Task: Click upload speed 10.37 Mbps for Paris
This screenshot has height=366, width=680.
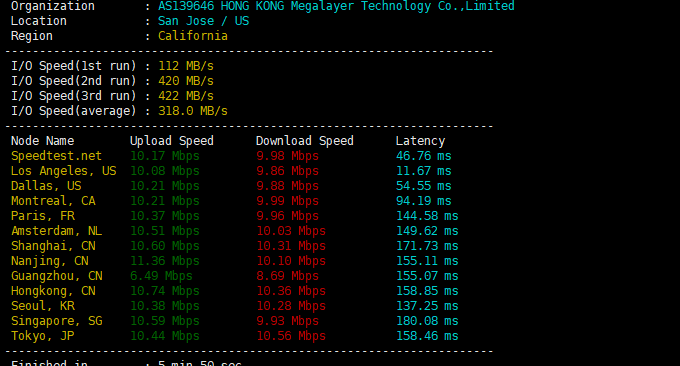Action: (165, 216)
